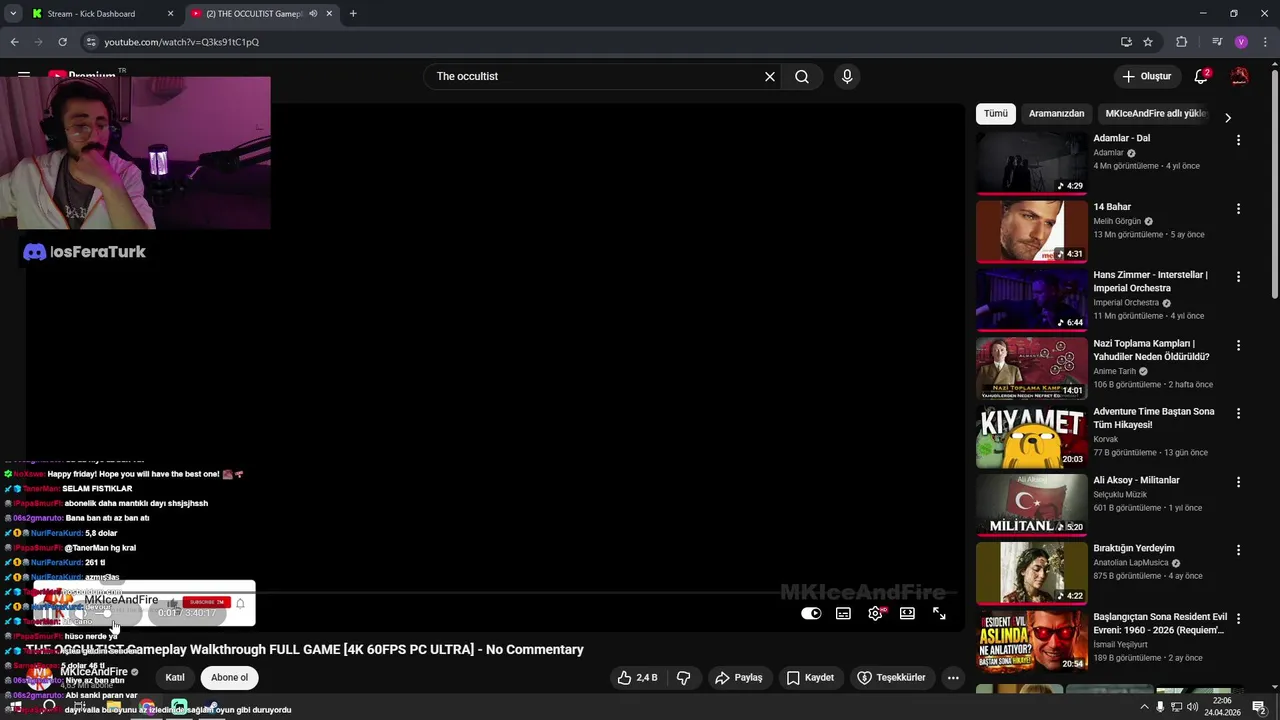Viewport: 1280px width, 720px height.
Task: Click the Katıl join button
Action: pyautogui.click(x=175, y=677)
